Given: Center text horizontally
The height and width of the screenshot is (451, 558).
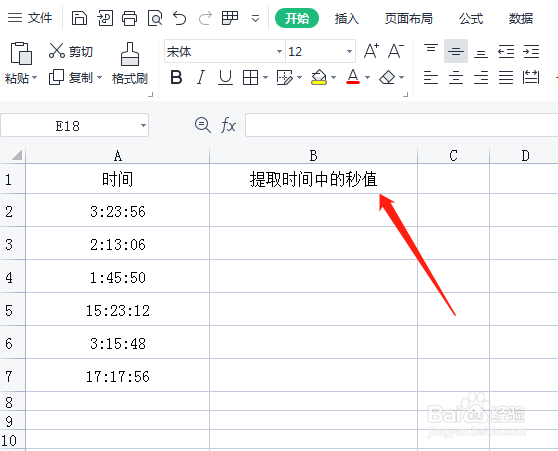Looking at the screenshot, I should click(x=456, y=77).
